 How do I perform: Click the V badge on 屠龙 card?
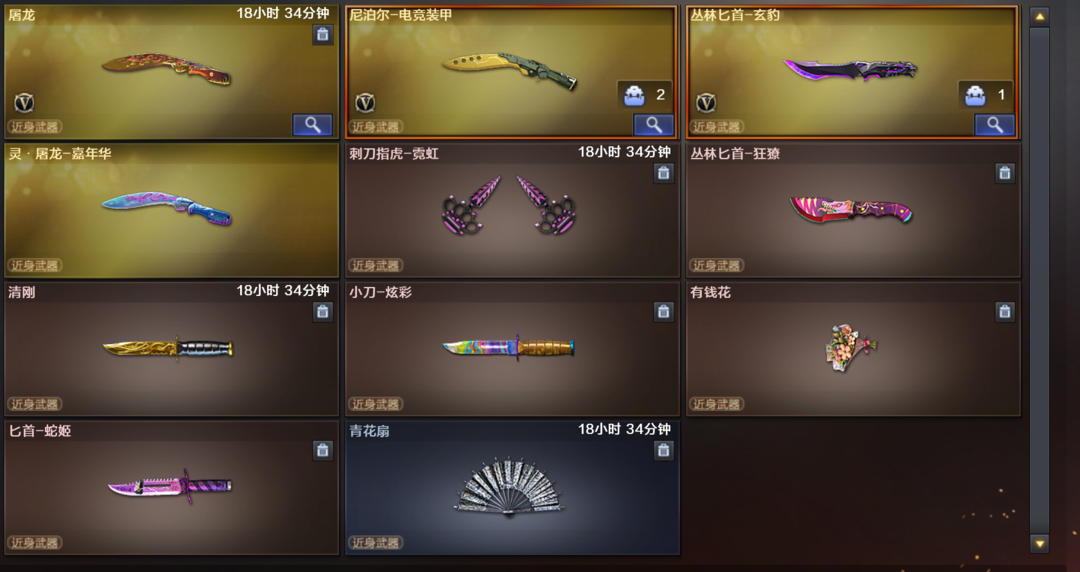(x=24, y=103)
